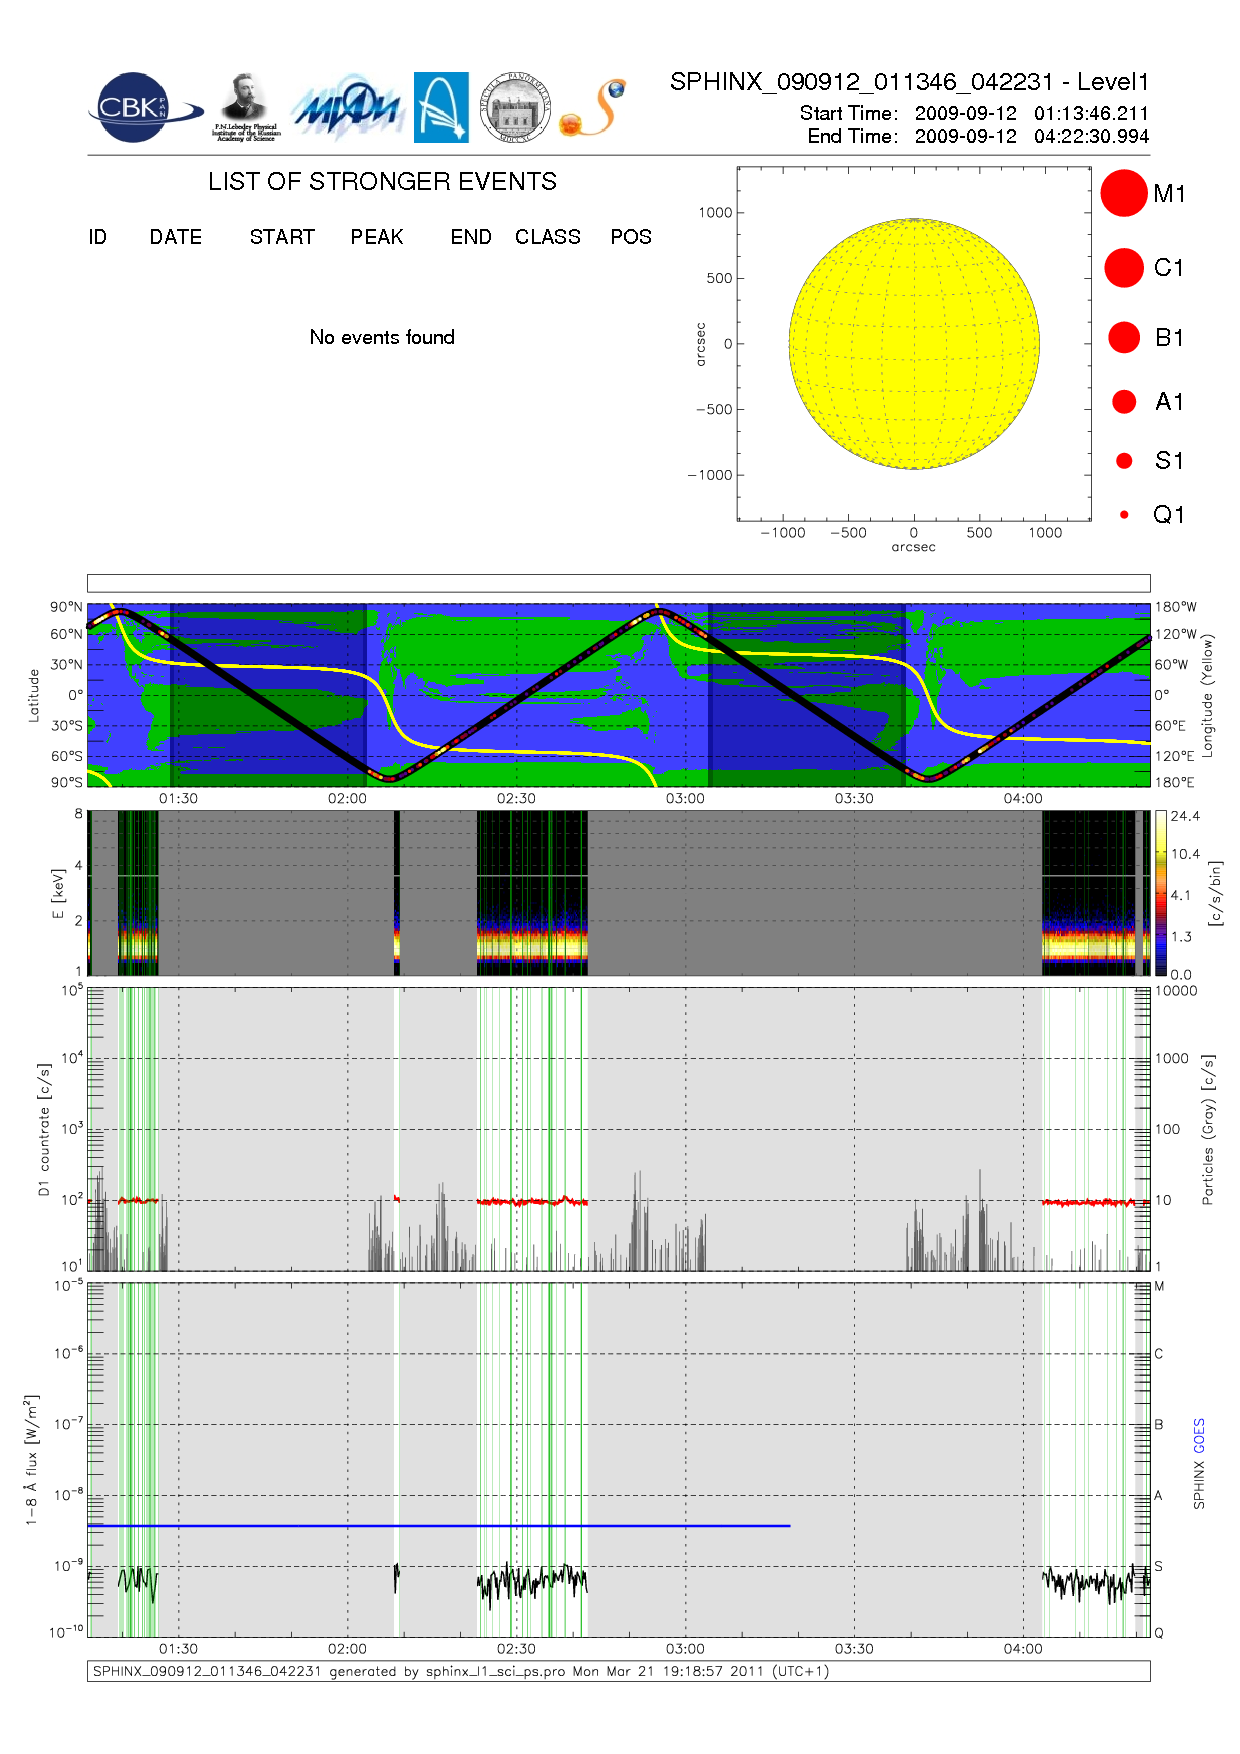Click the START column header

(282, 237)
